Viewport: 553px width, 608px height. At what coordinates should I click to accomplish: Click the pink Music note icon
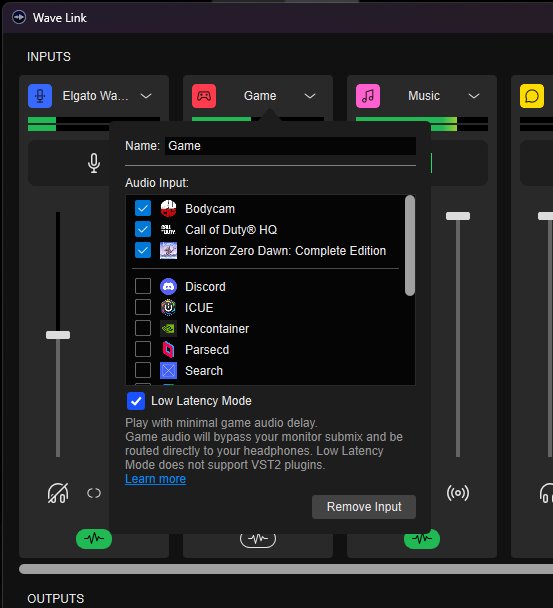click(368, 96)
